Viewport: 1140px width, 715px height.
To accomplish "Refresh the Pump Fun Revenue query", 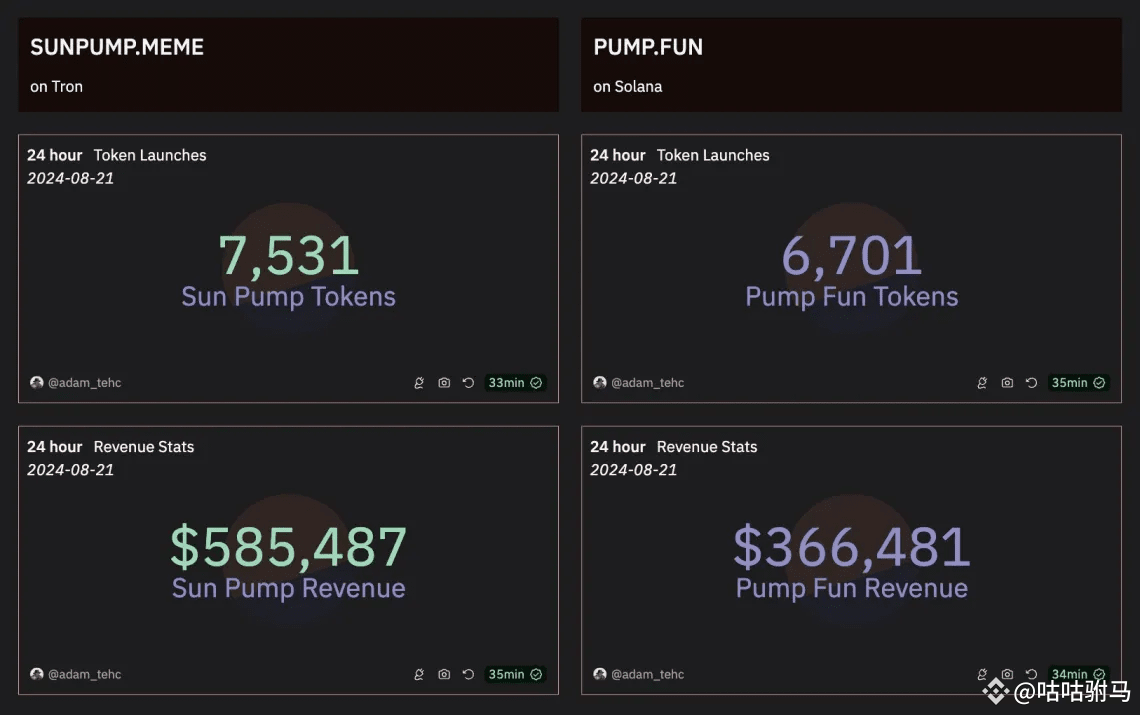I will click(1031, 675).
